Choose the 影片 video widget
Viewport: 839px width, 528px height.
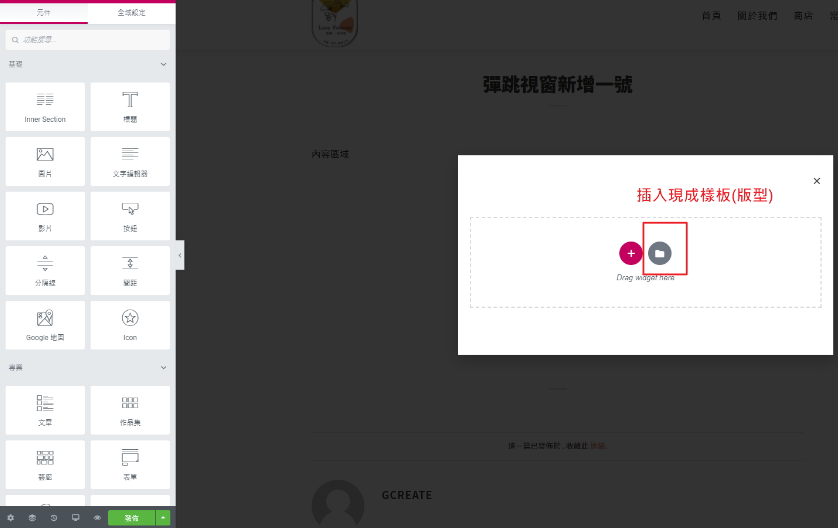click(x=45, y=215)
